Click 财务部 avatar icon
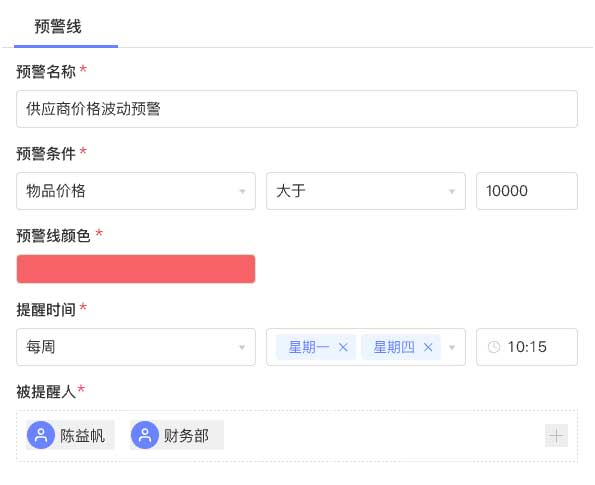The width and height of the screenshot is (595, 485). click(x=145, y=435)
